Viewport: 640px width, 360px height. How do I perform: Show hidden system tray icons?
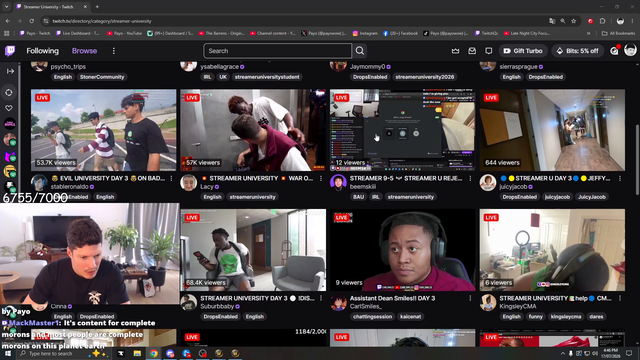pos(563,353)
